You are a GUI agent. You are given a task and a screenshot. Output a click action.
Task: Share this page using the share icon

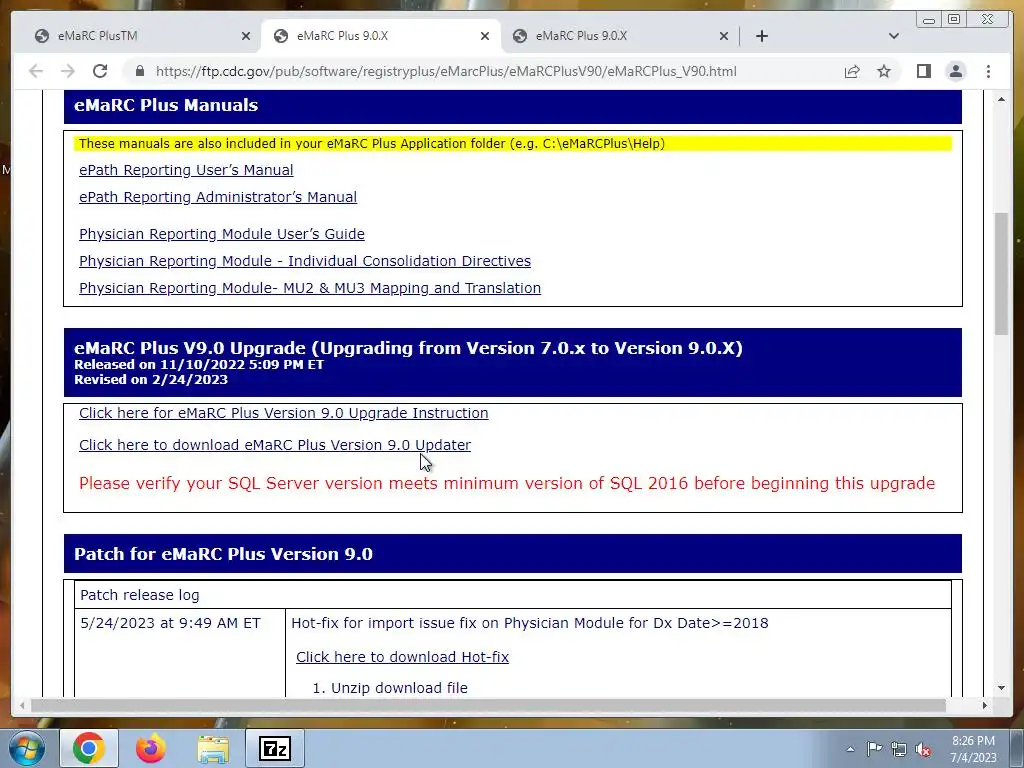coord(852,71)
